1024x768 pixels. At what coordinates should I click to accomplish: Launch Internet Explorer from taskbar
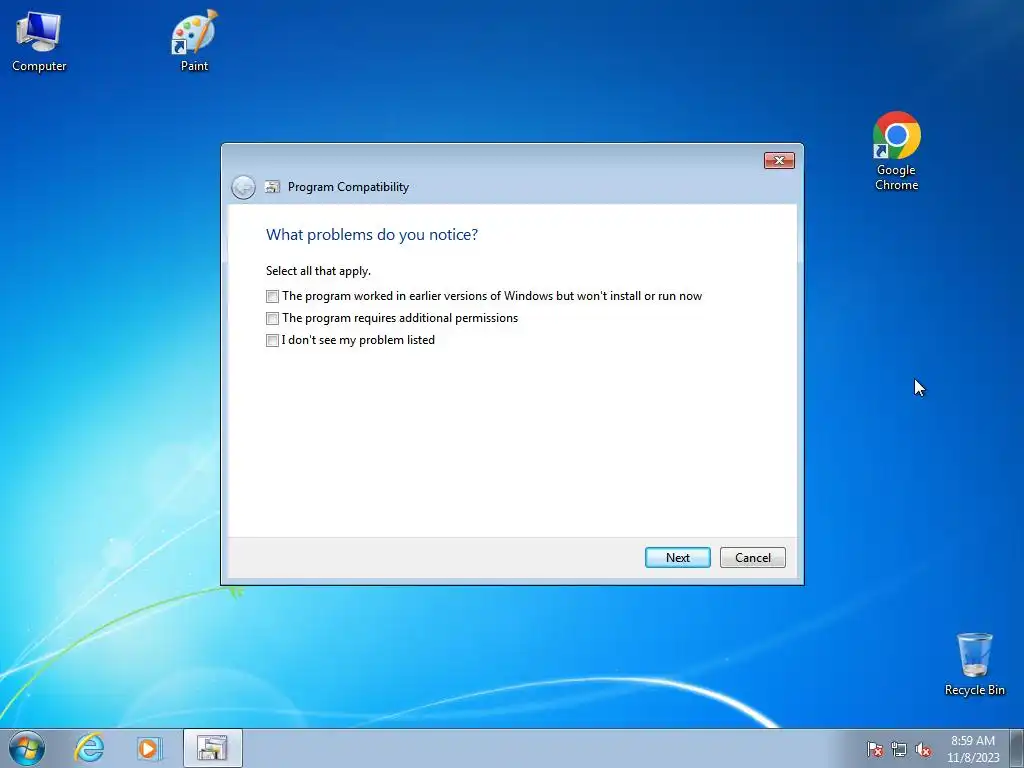point(89,748)
